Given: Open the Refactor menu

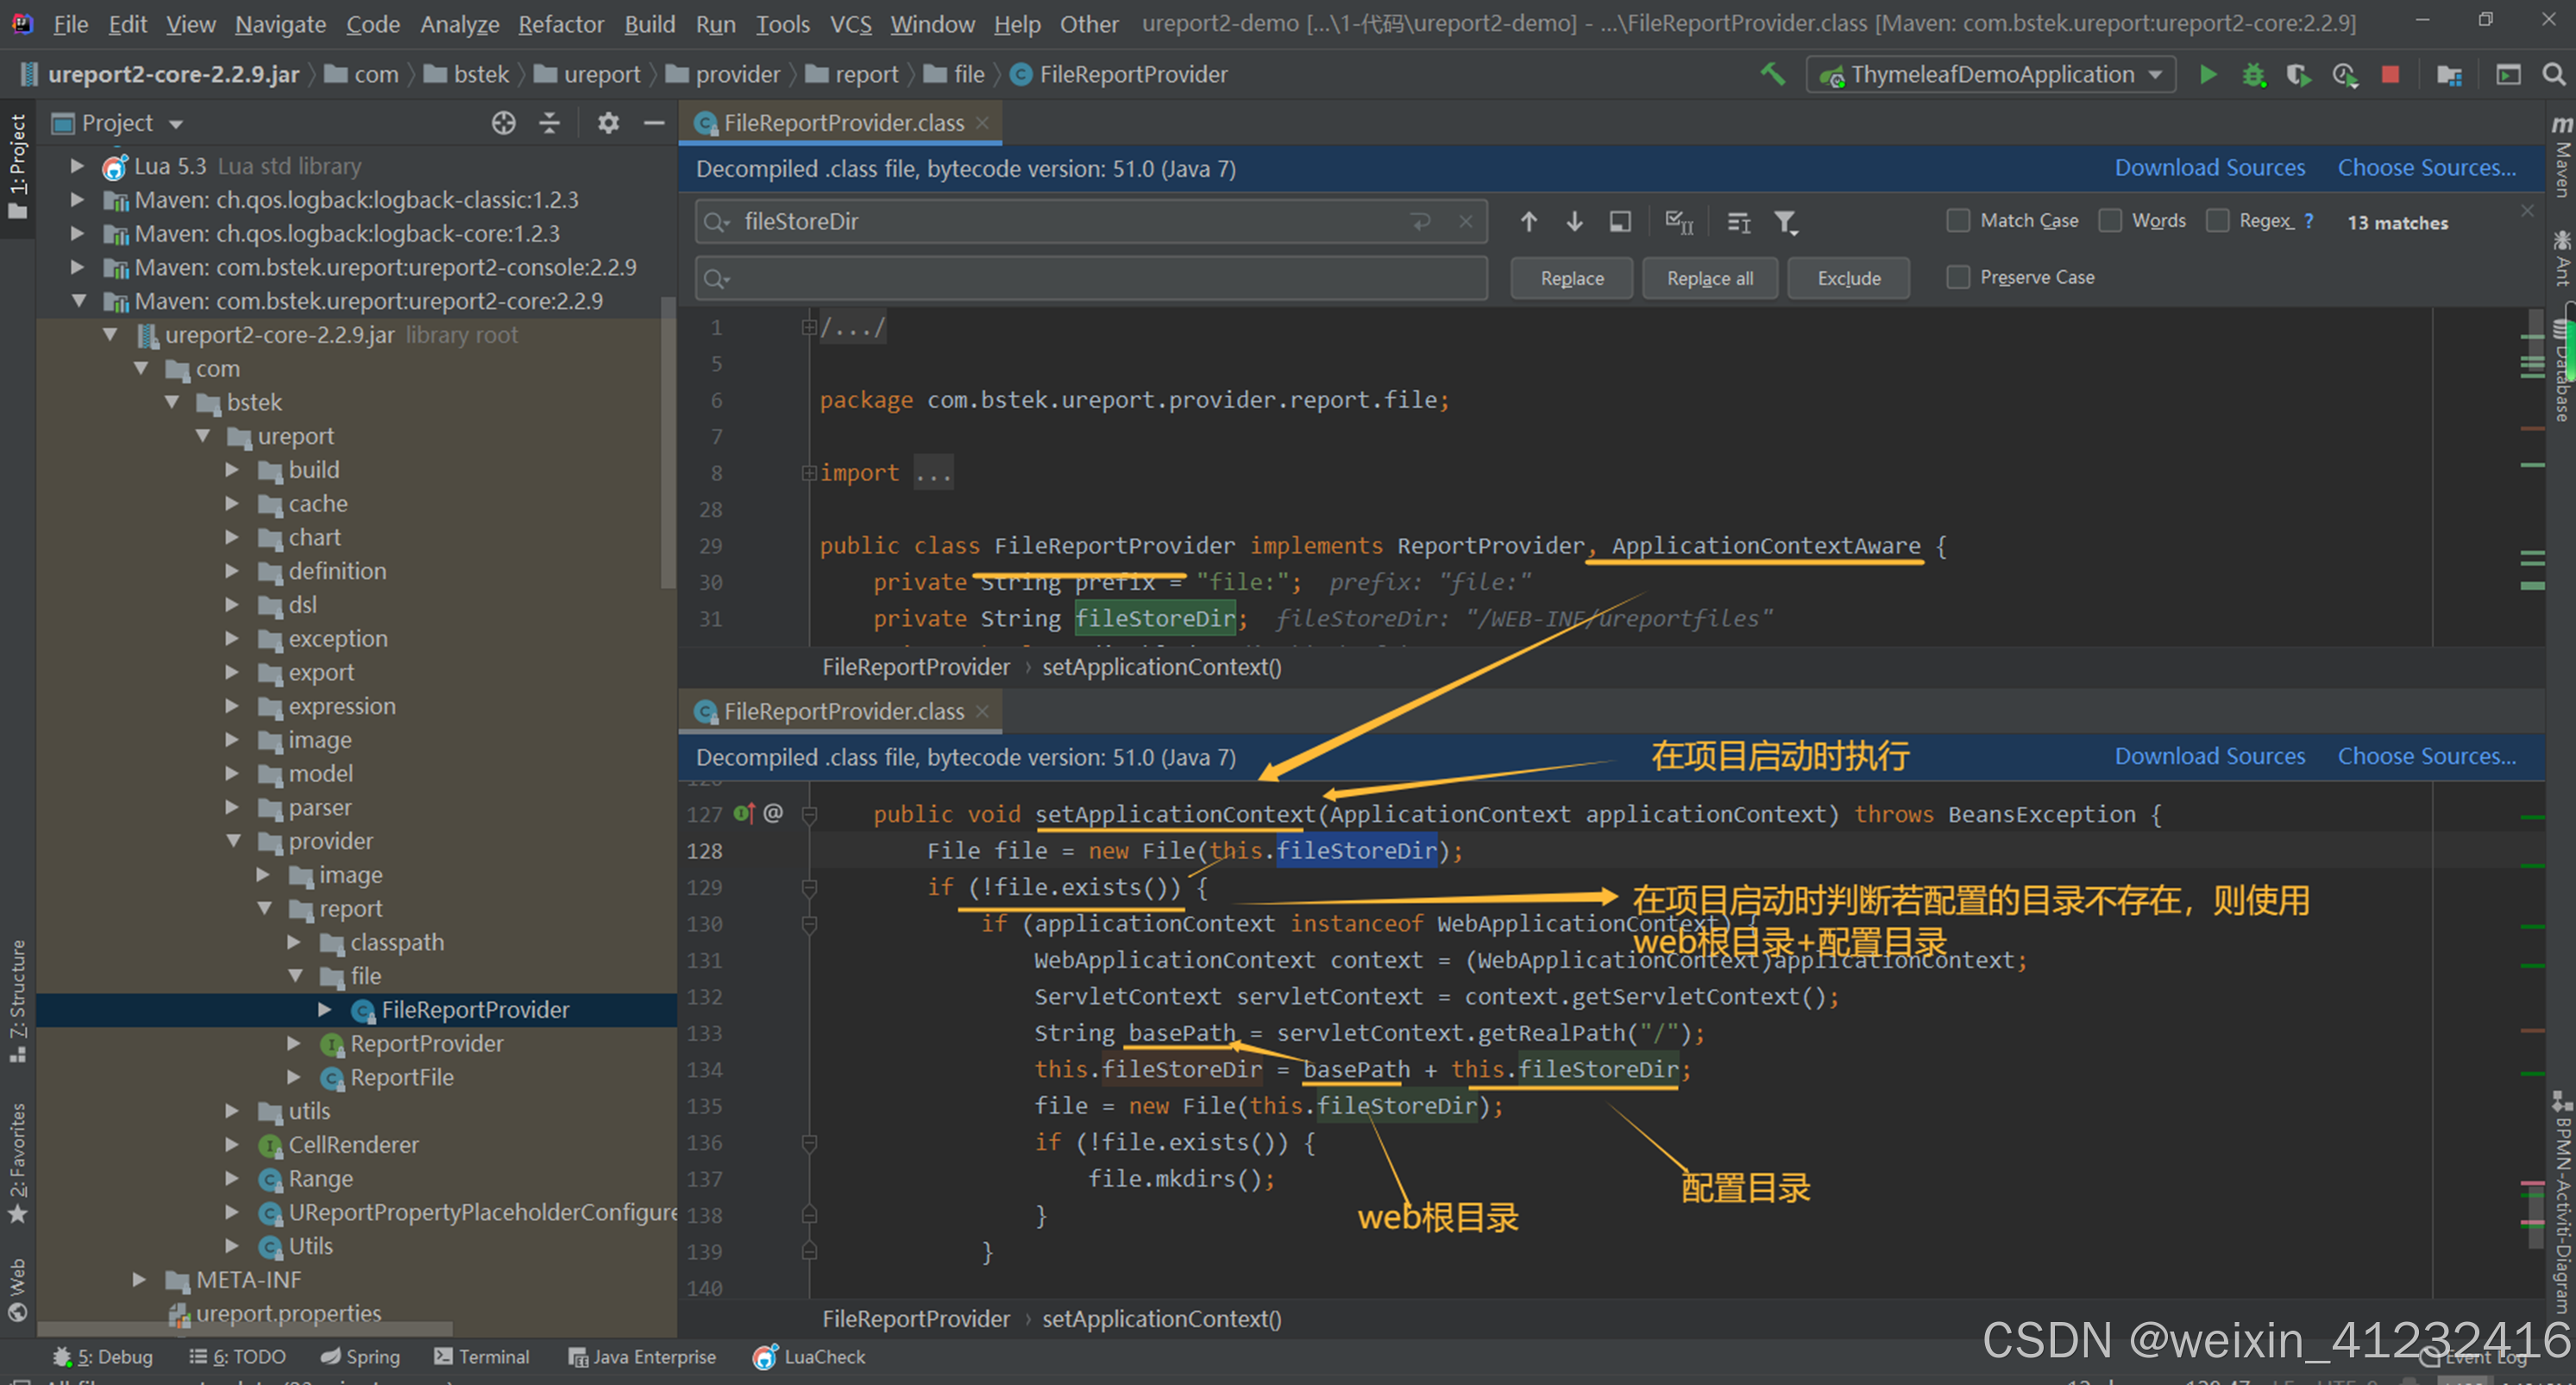Looking at the screenshot, I should [x=560, y=24].
